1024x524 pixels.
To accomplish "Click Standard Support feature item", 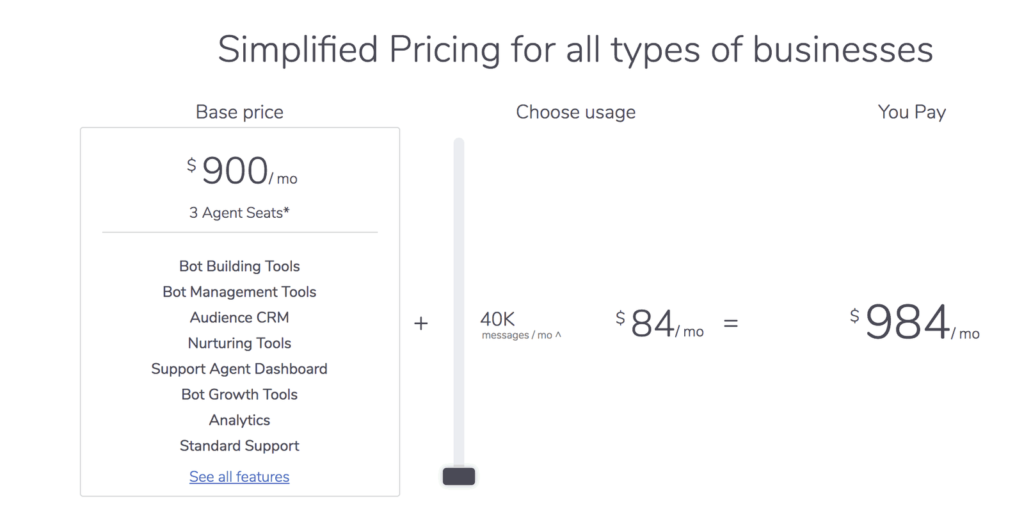I will [239, 446].
